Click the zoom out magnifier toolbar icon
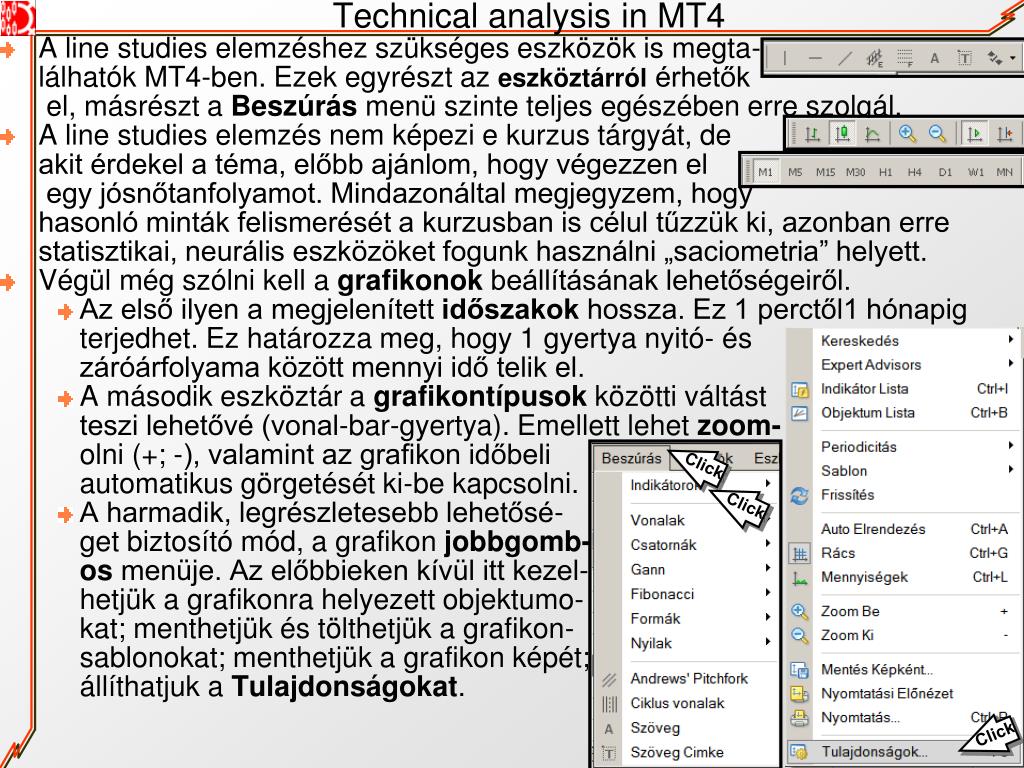The image size is (1024, 768). click(937, 134)
